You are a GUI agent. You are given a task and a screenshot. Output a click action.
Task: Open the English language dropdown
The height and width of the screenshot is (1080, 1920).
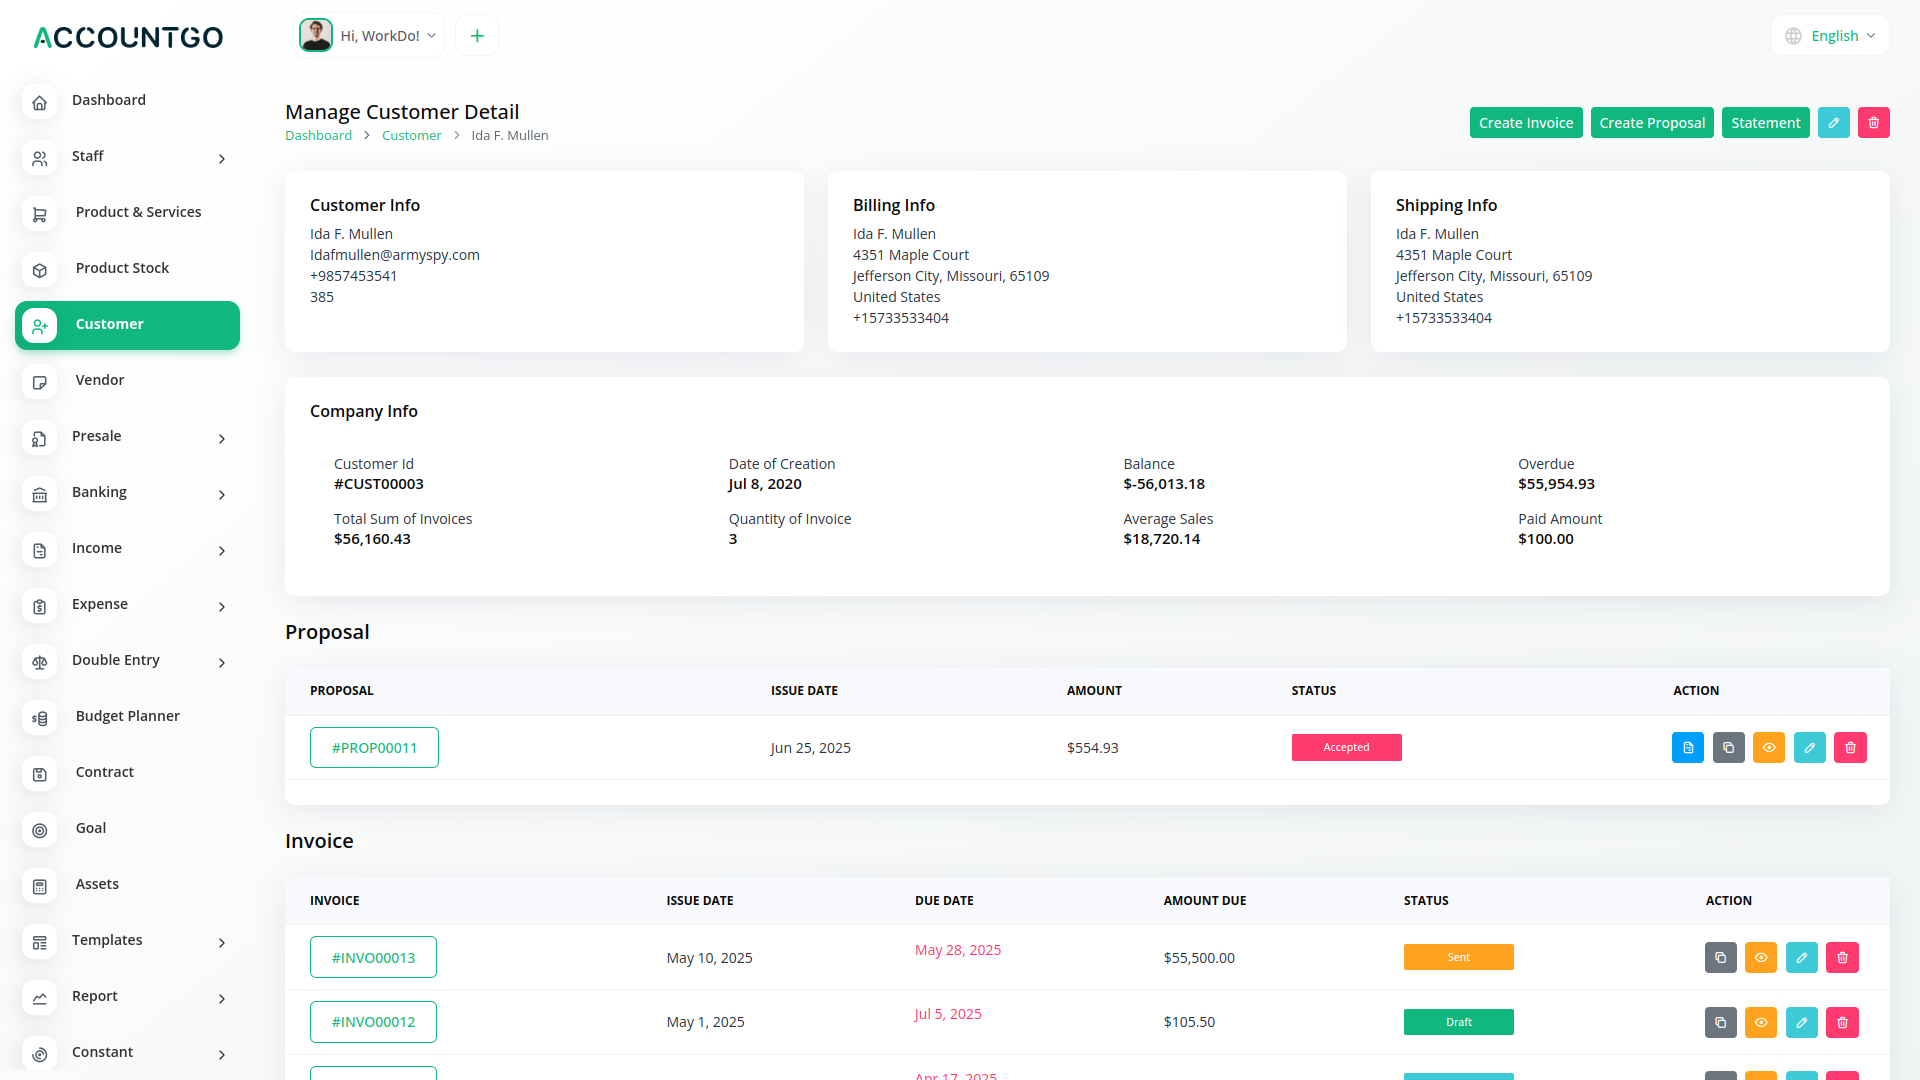[x=1830, y=36]
